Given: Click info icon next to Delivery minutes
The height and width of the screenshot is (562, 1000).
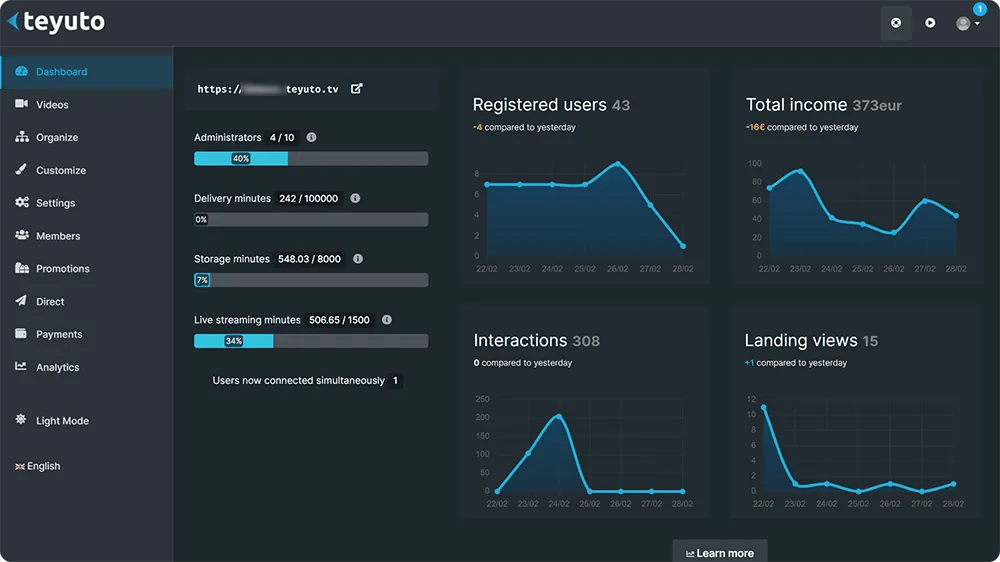Looking at the screenshot, I should tap(355, 198).
